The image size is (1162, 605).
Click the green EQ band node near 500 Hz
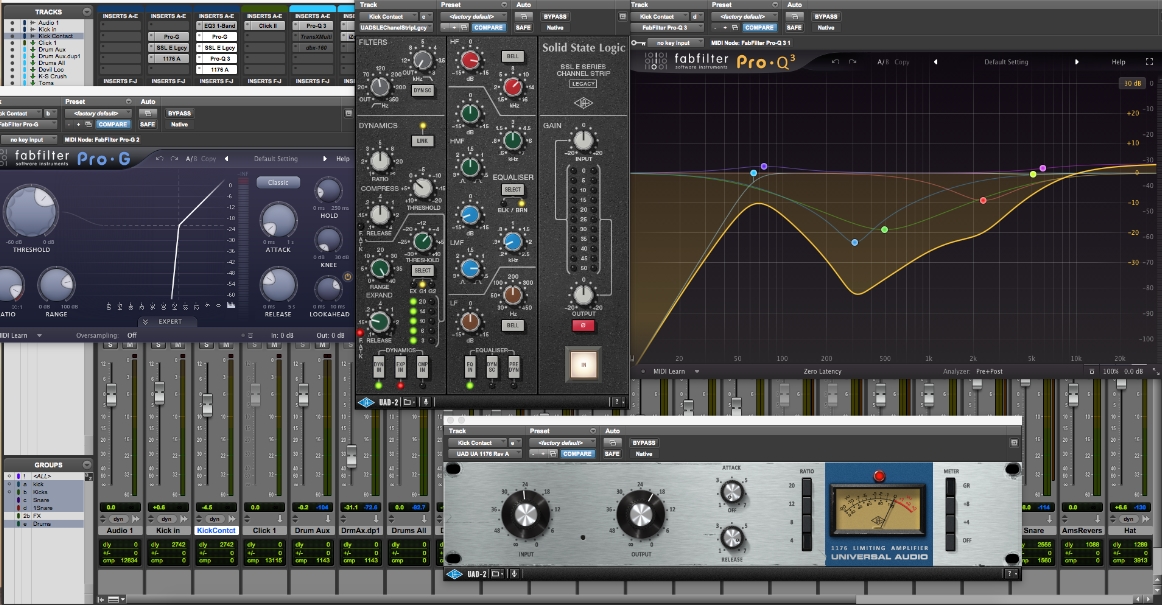pos(884,230)
